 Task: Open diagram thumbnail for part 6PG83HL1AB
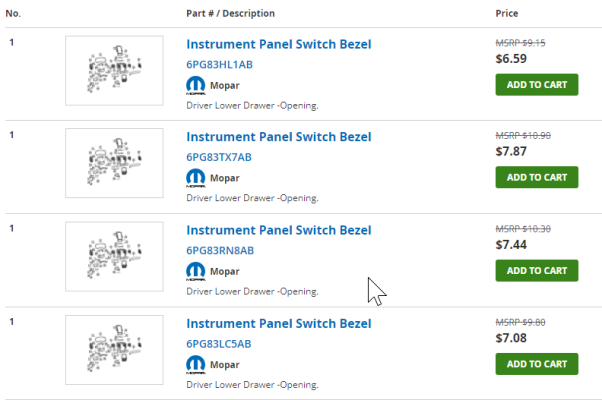[114, 71]
